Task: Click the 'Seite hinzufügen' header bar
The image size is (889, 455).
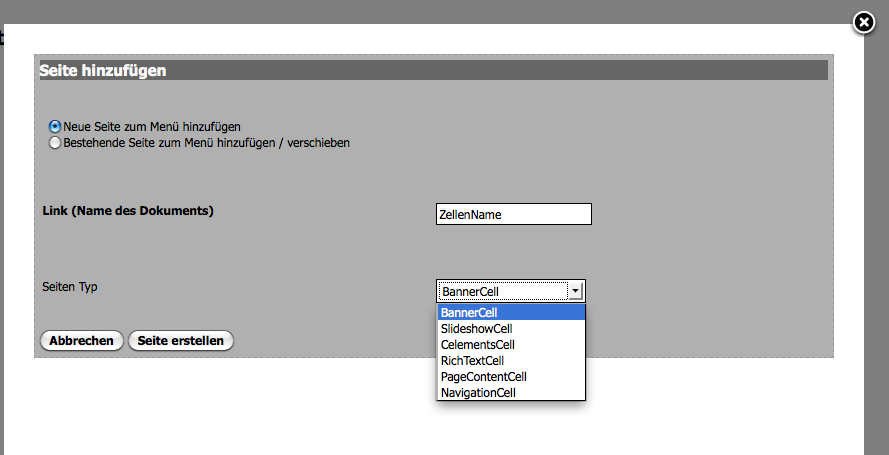Action: (x=432, y=70)
